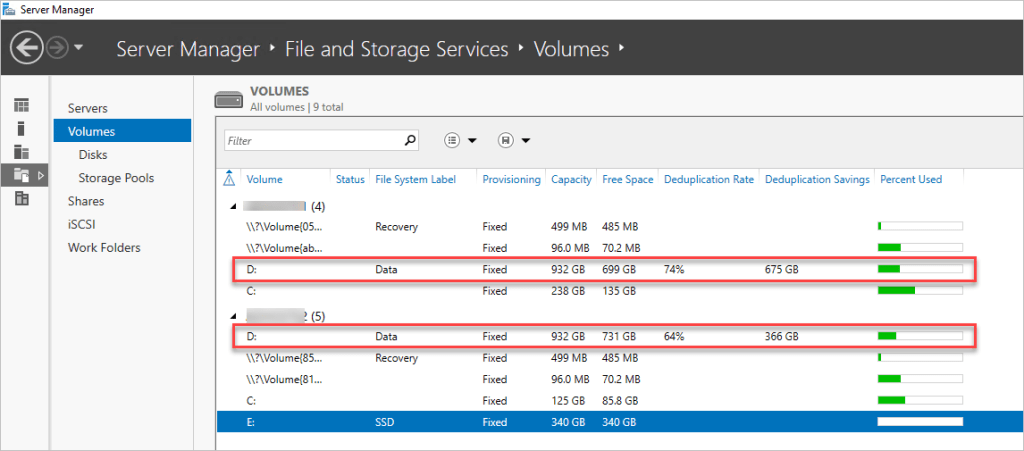Click into the Filter text field

click(312, 141)
